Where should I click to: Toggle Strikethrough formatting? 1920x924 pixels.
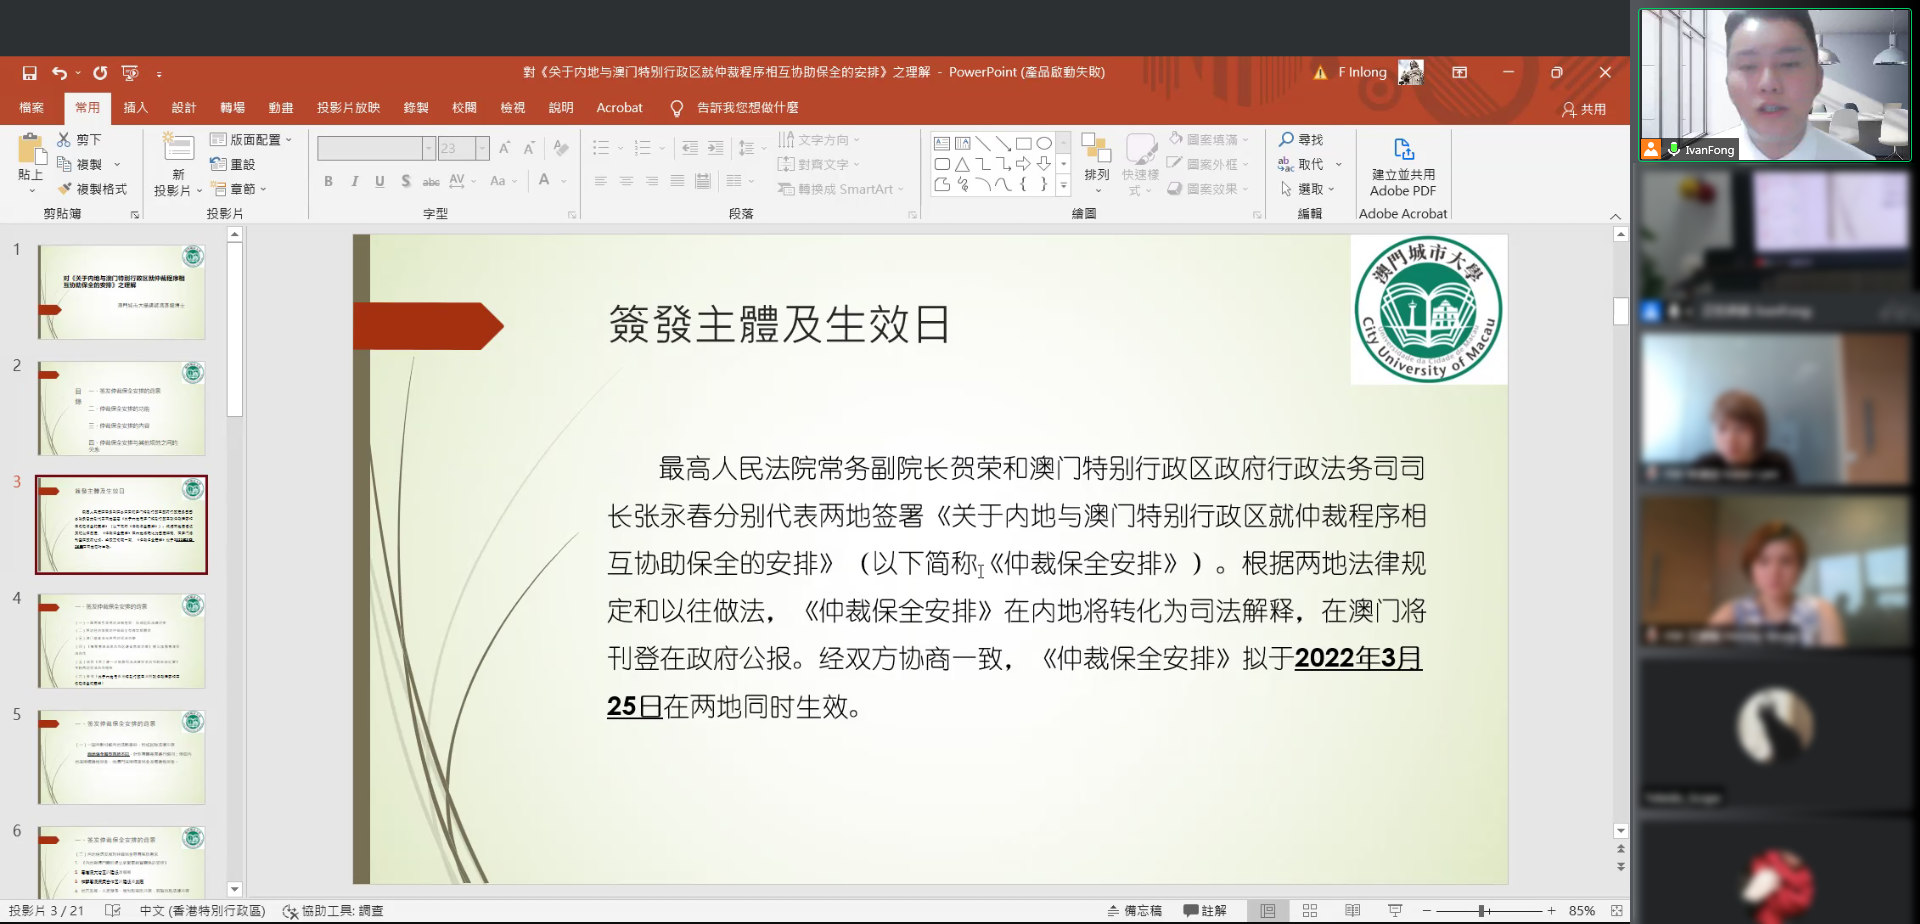pos(431,181)
